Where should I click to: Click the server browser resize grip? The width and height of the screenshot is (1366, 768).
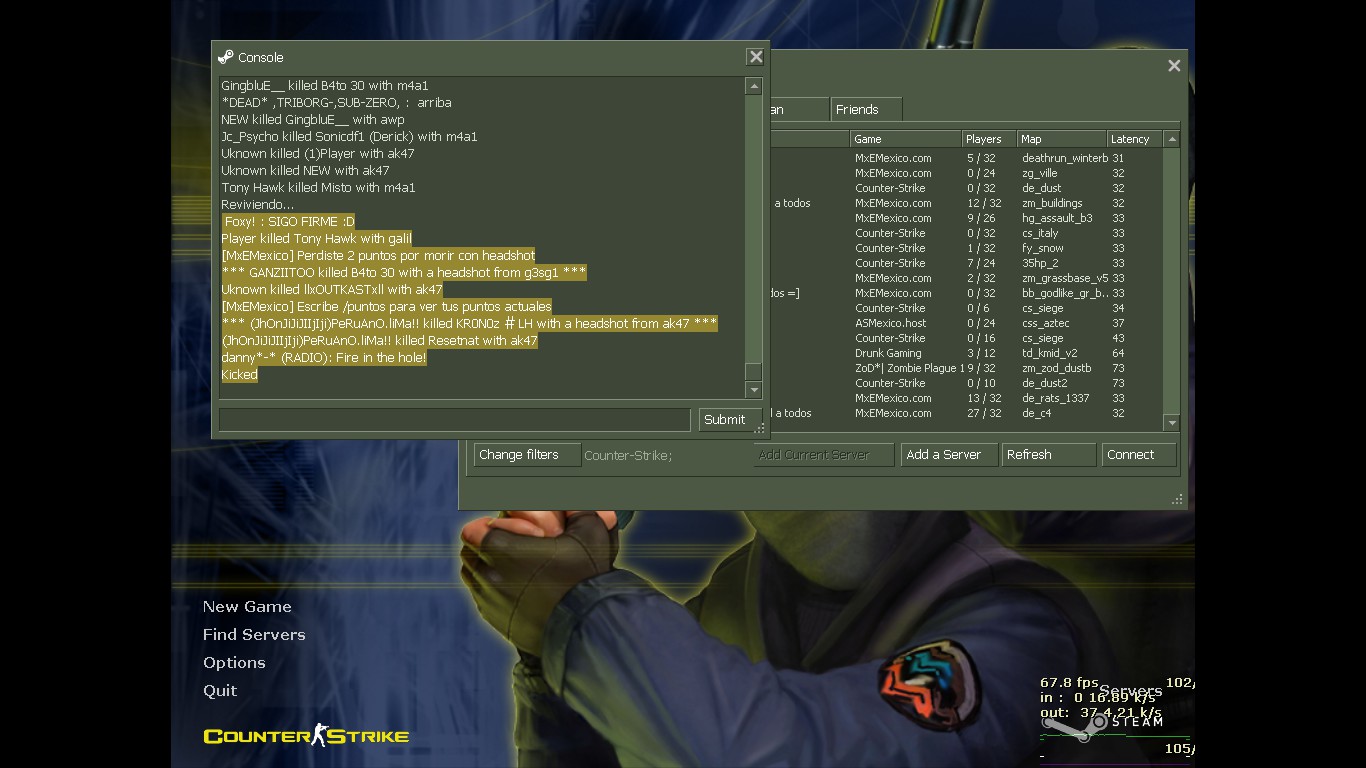1178,499
